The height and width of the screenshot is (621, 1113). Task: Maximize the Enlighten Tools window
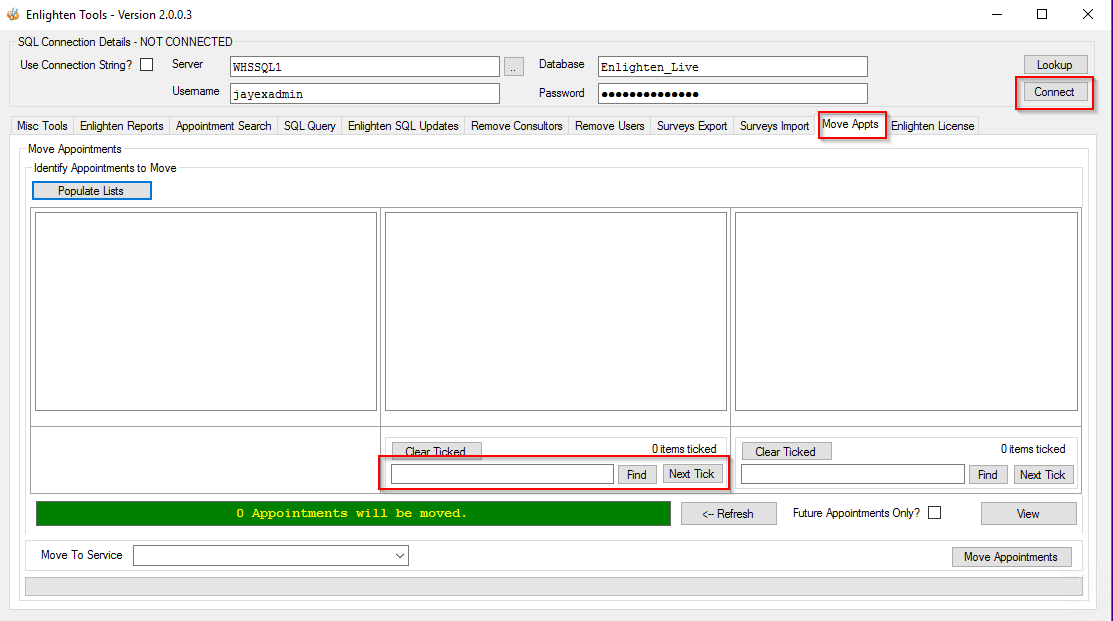tap(1042, 14)
